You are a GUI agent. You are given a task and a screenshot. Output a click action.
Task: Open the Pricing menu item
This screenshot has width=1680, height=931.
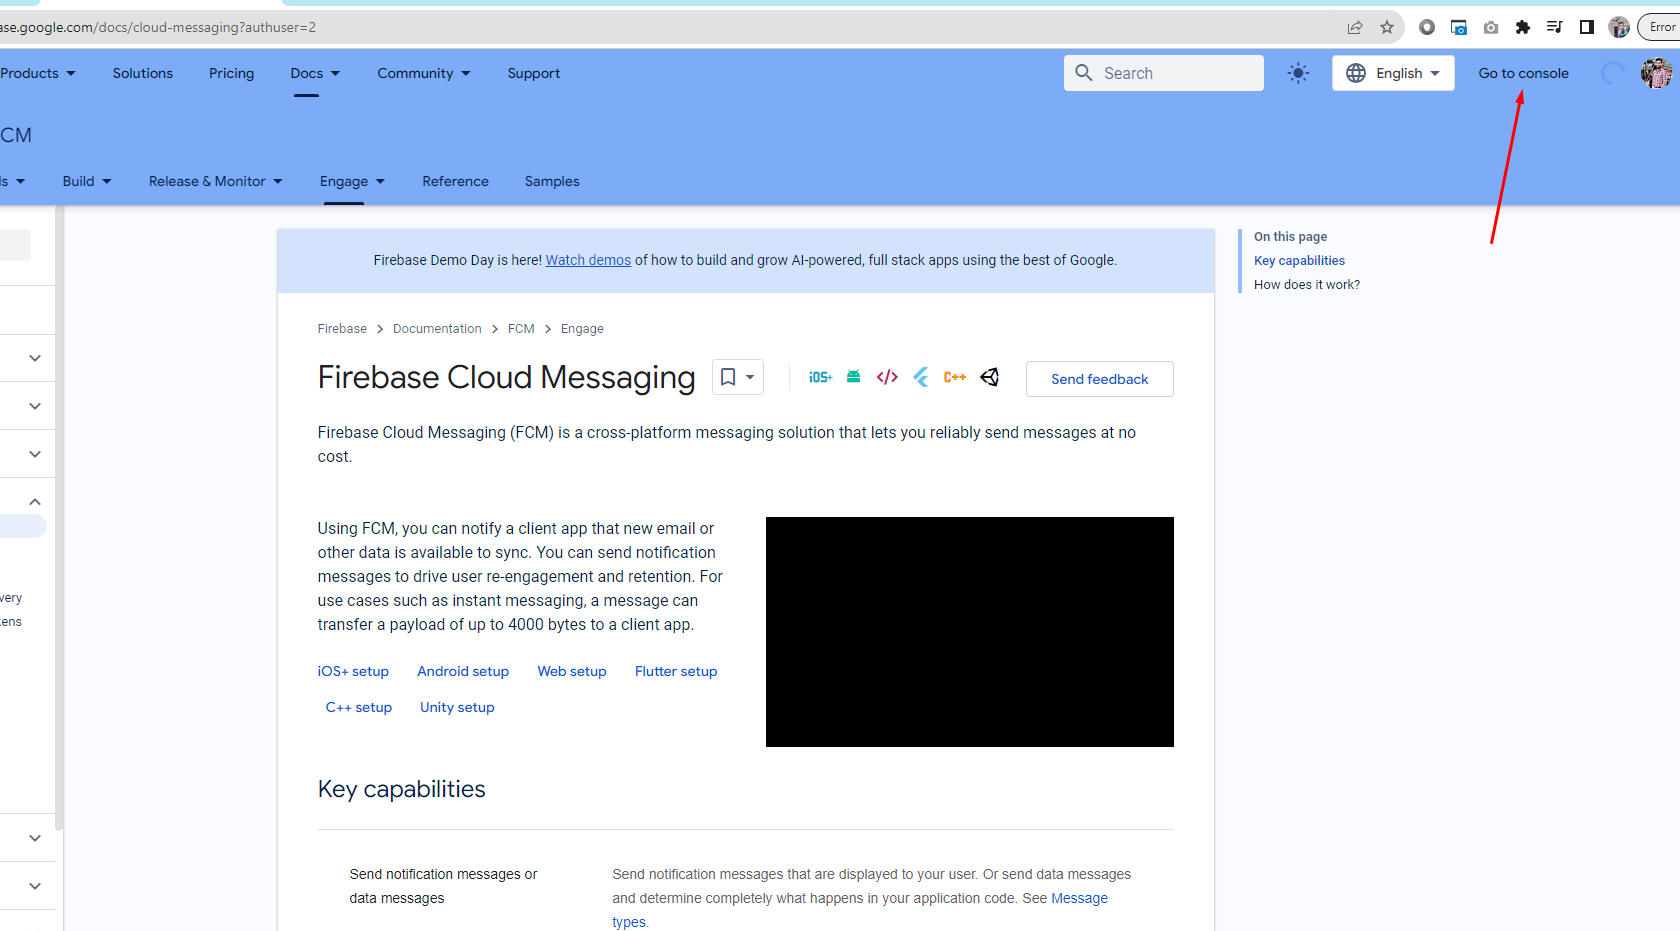[232, 73]
